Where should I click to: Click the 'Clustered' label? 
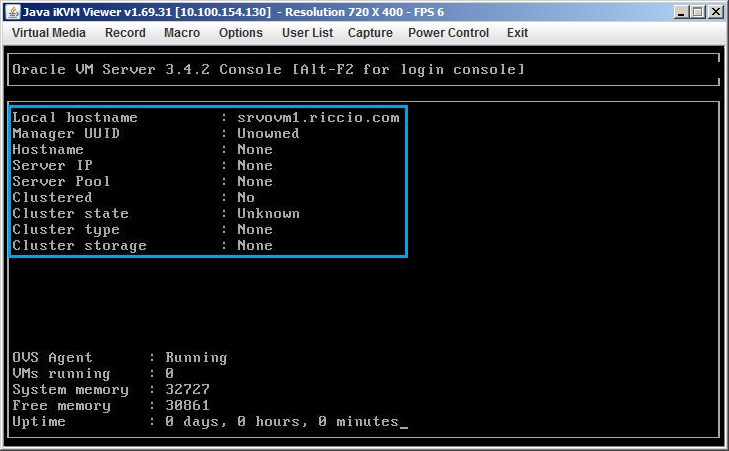point(53,197)
